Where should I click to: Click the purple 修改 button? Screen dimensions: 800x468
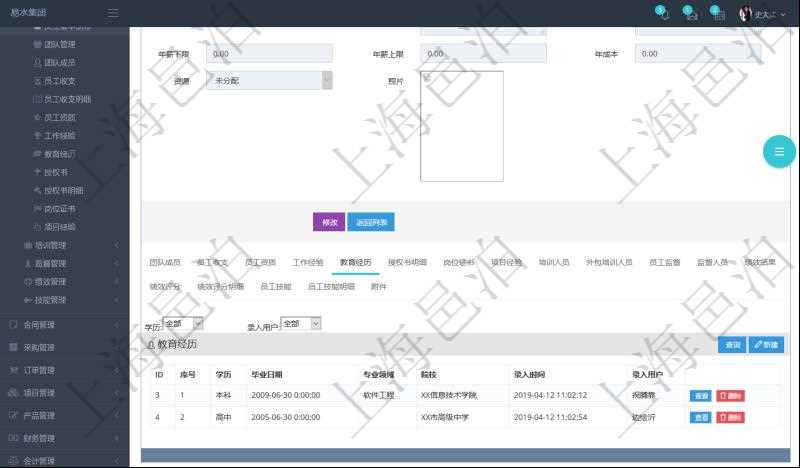click(x=329, y=222)
